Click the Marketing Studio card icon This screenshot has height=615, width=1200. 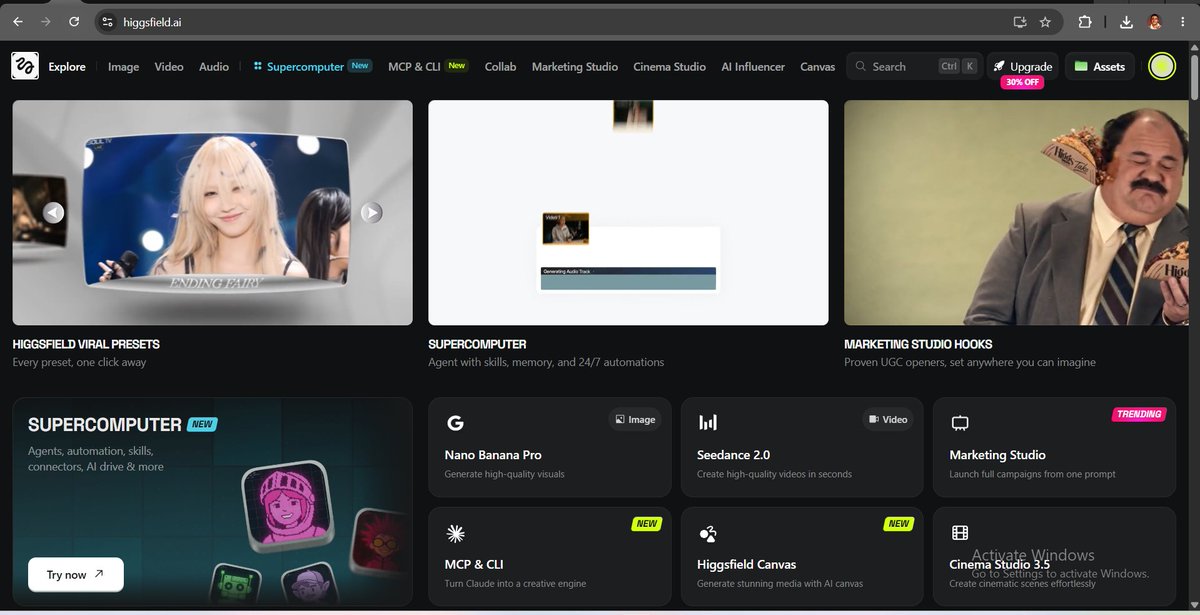960,423
